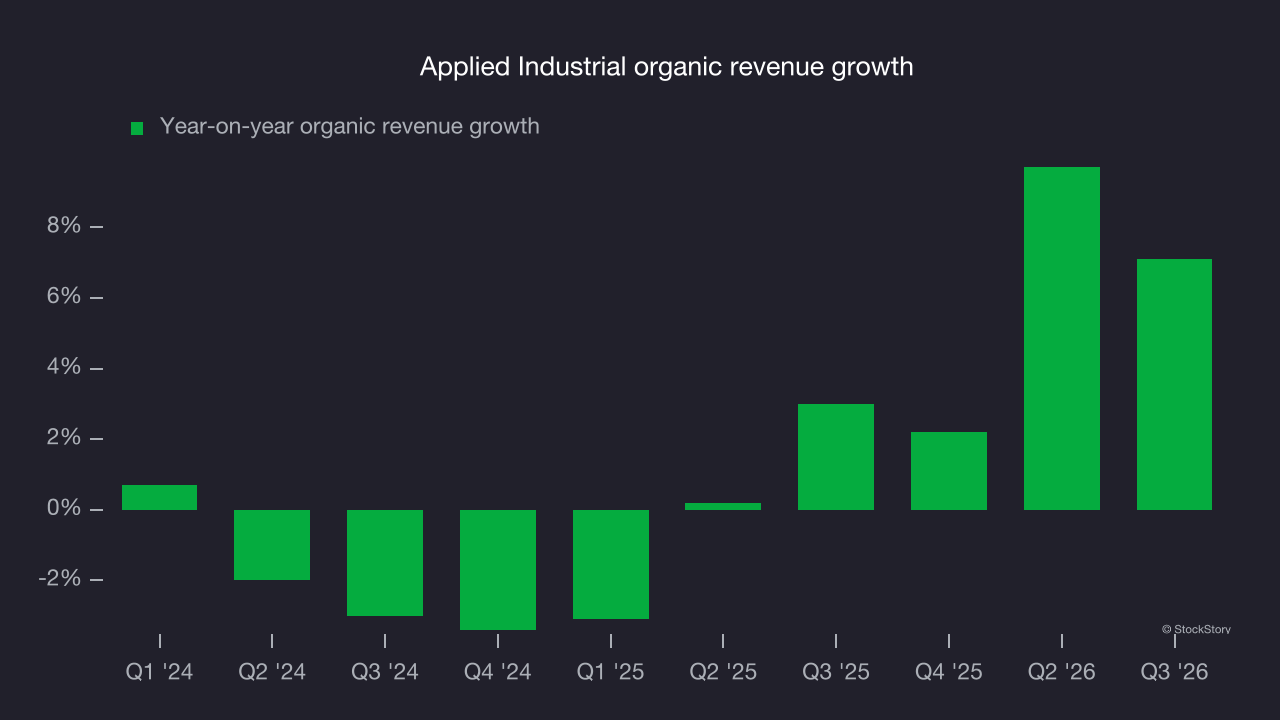Click the Q3 '26 x-axis label
This screenshot has height=720, width=1280.
tap(1175, 672)
